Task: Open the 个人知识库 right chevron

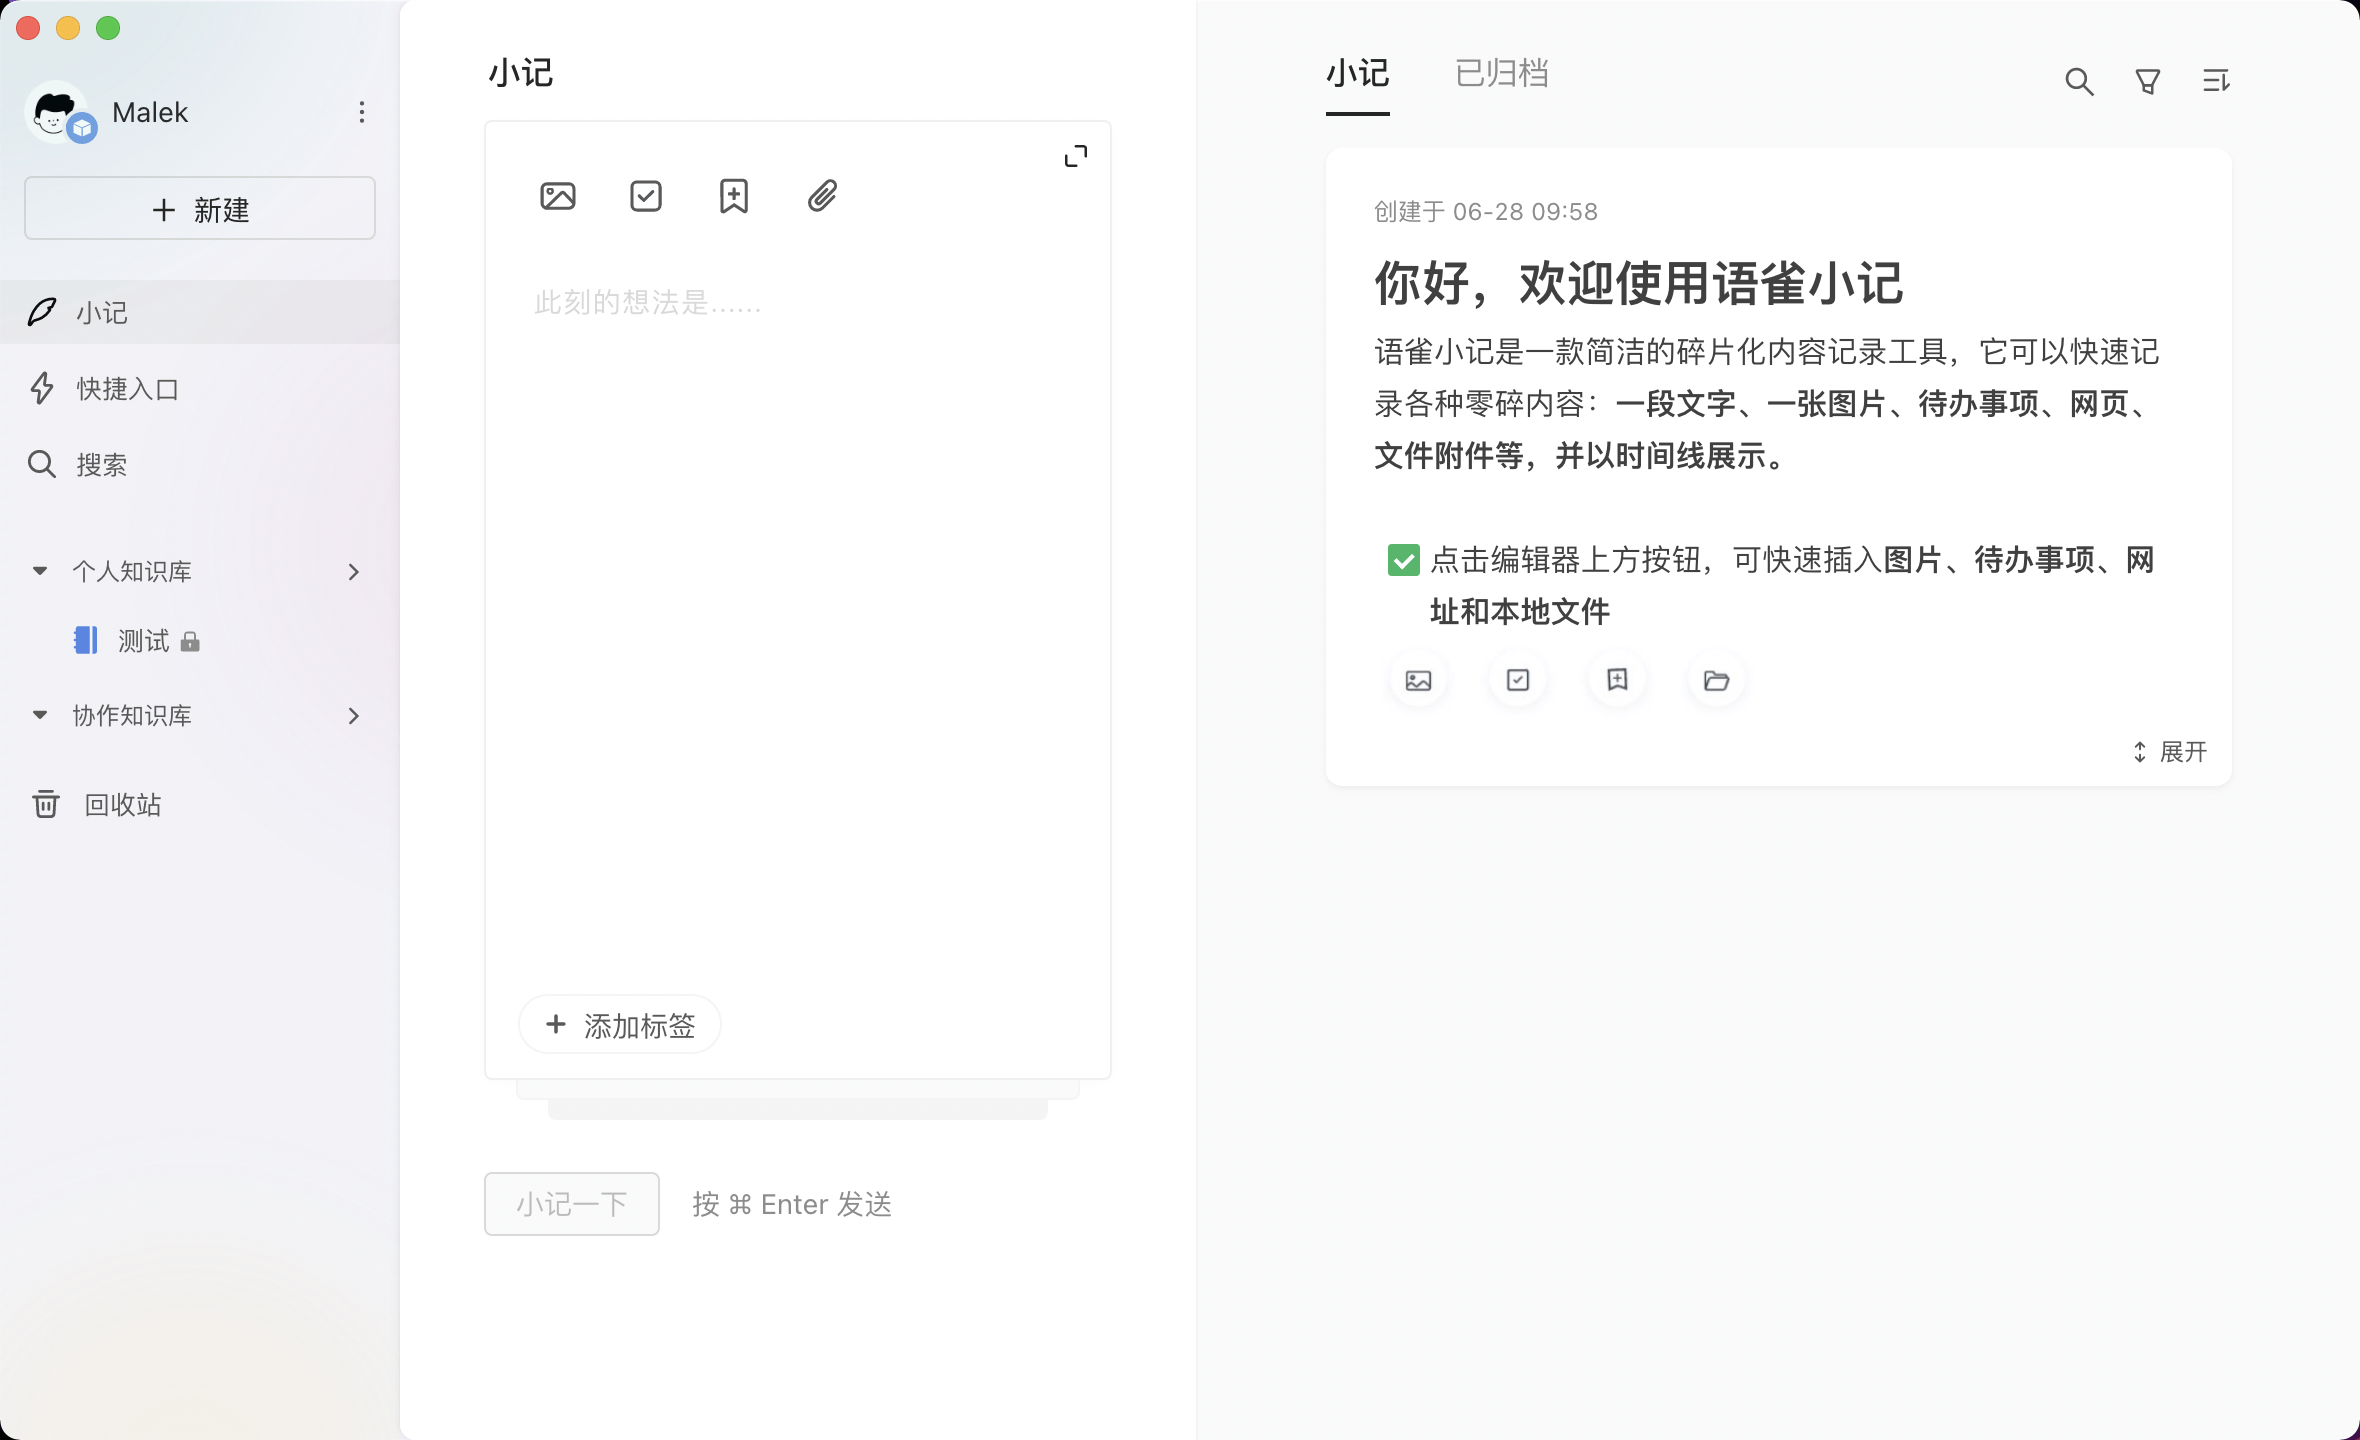Action: [x=354, y=571]
